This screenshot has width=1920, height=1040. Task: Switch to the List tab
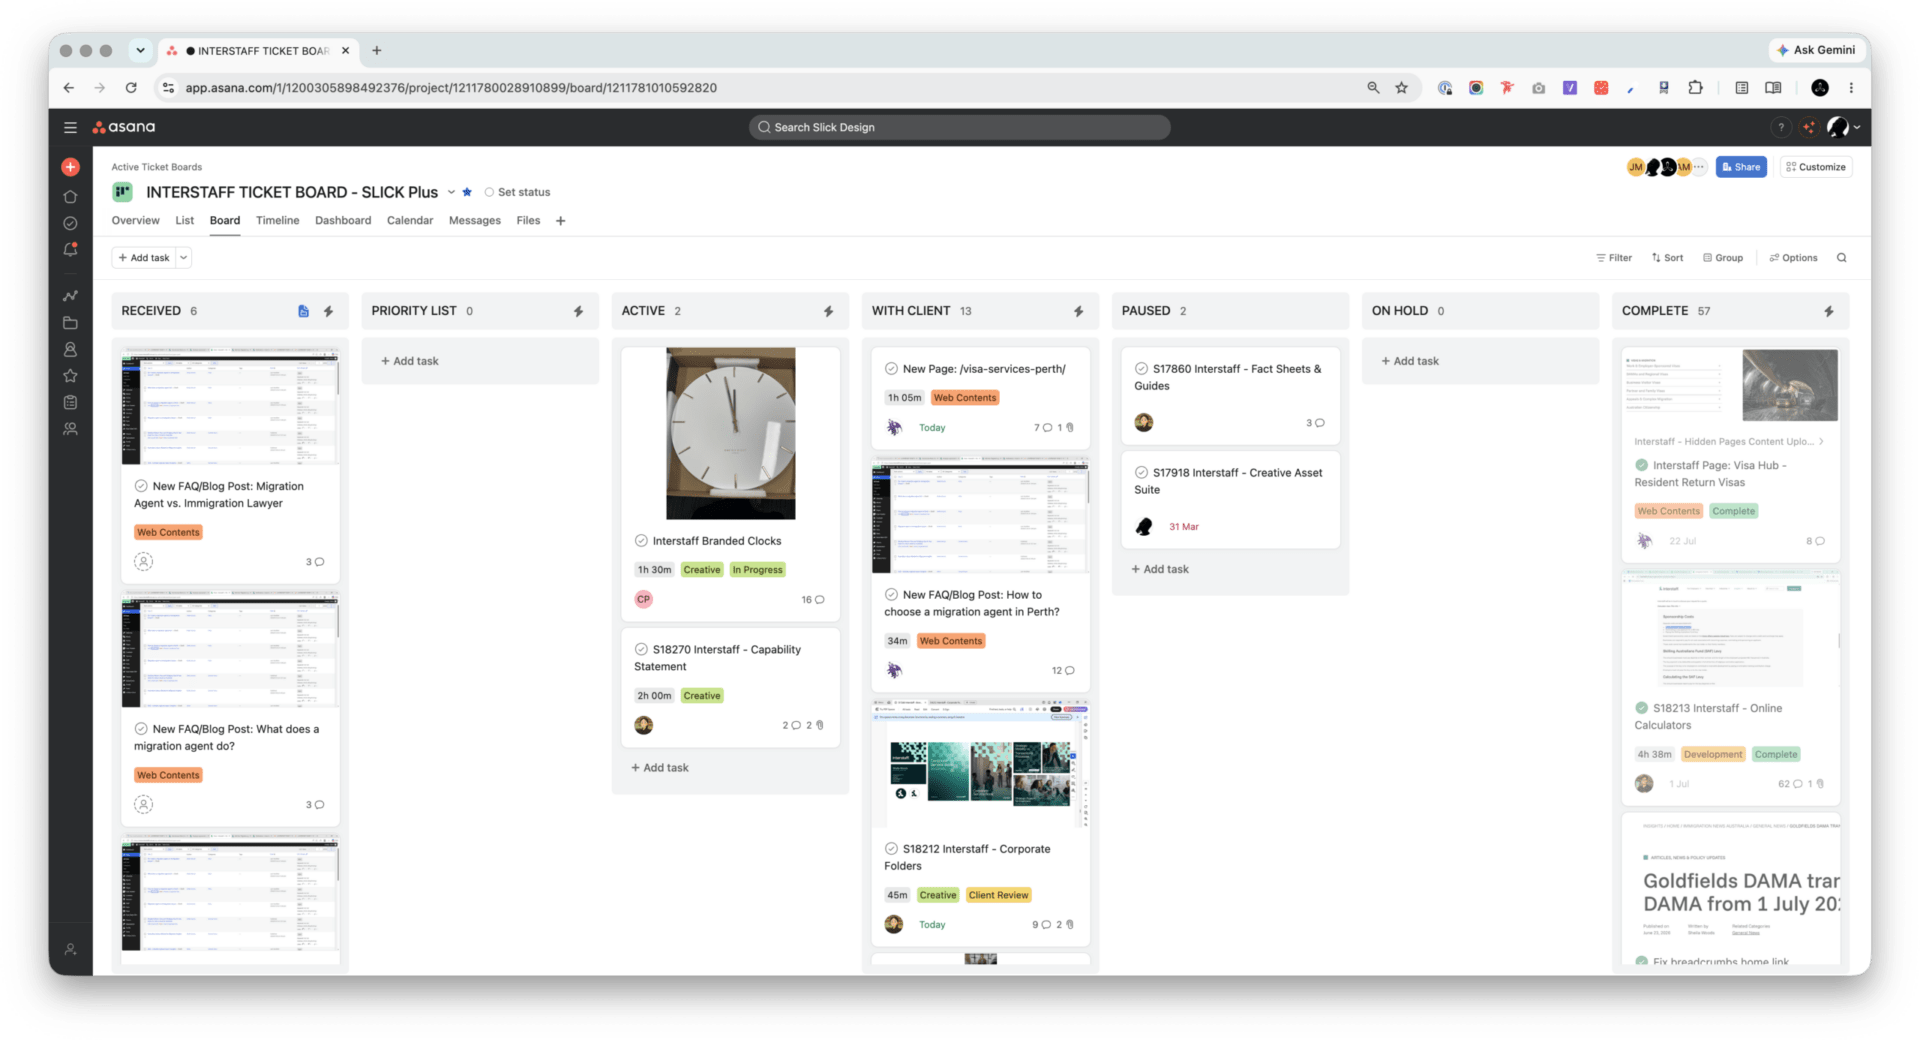(185, 221)
